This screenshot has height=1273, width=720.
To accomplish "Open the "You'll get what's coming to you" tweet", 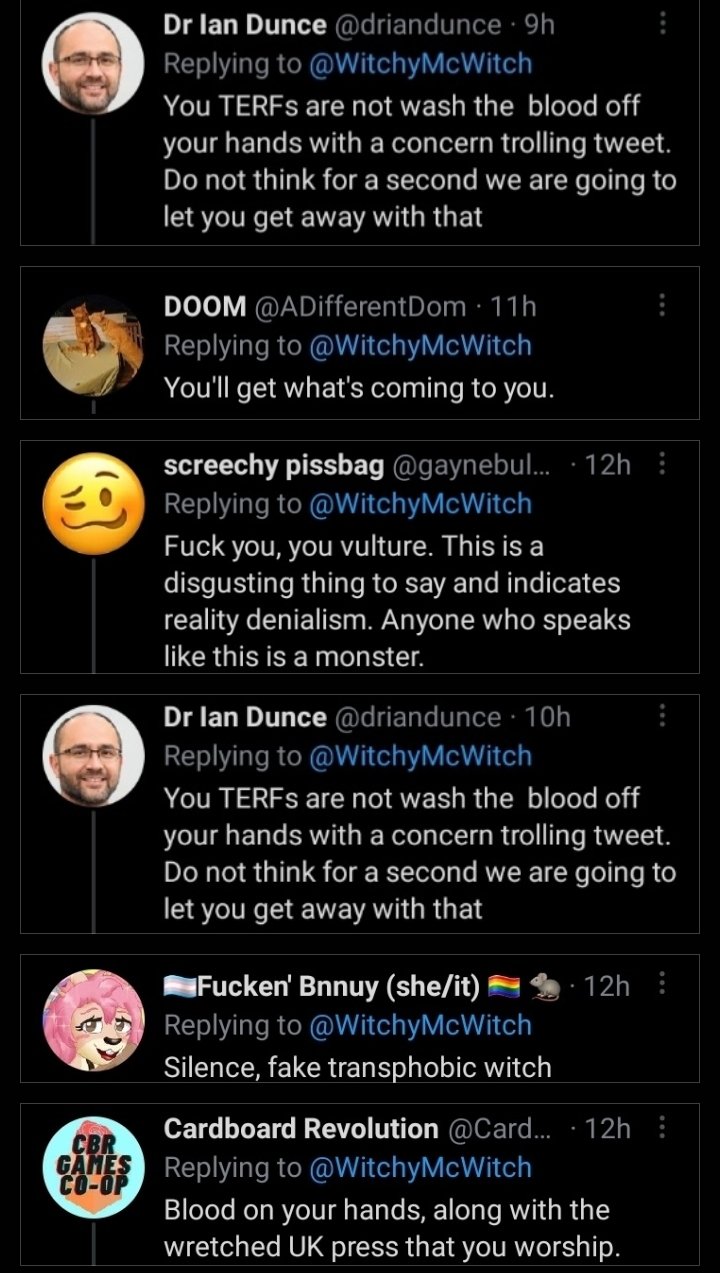I will coord(358,388).
